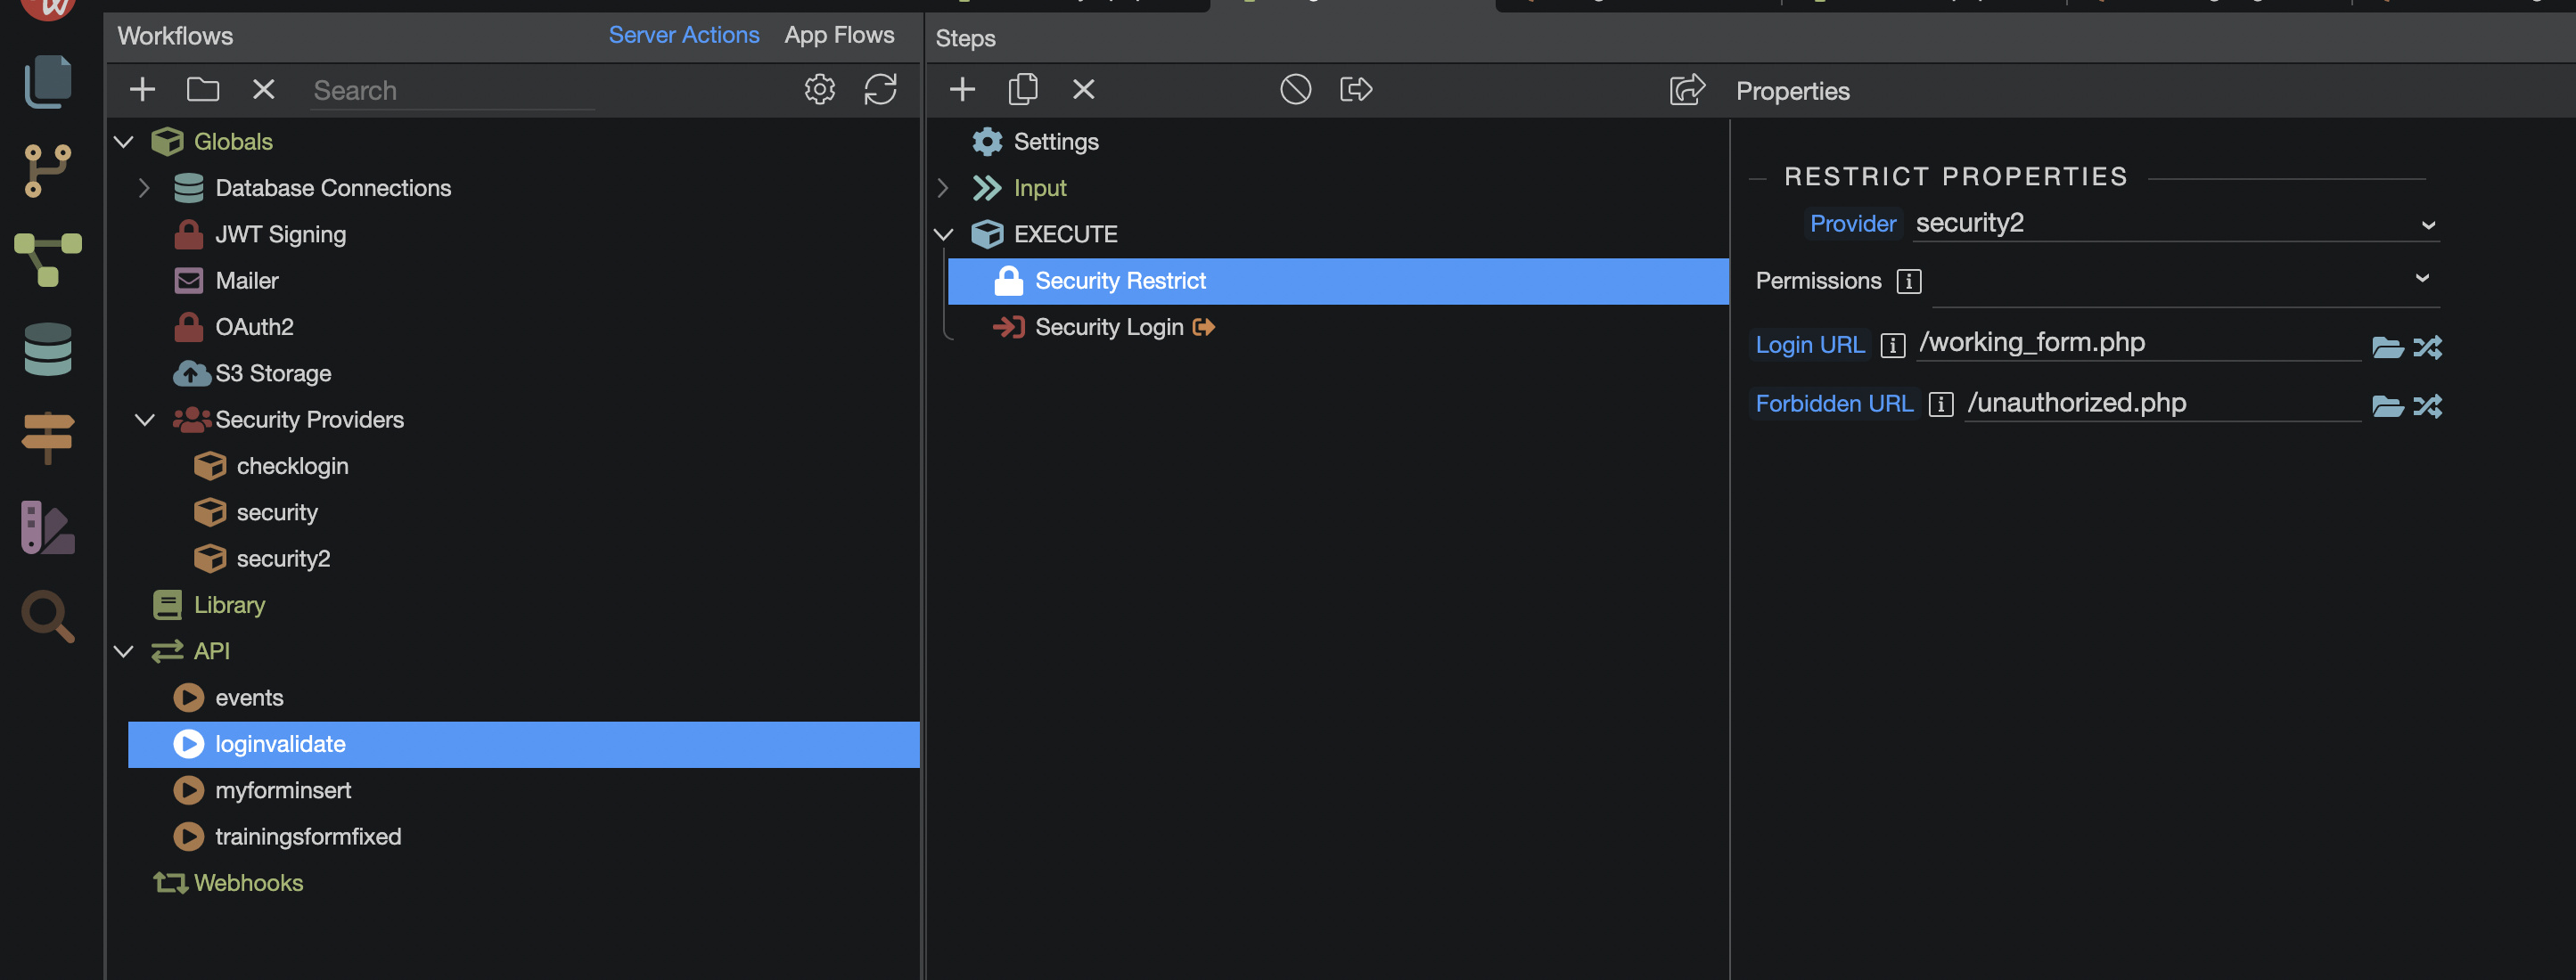Create a new workflow folder
2576x980 pixels.
(x=203, y=89)
